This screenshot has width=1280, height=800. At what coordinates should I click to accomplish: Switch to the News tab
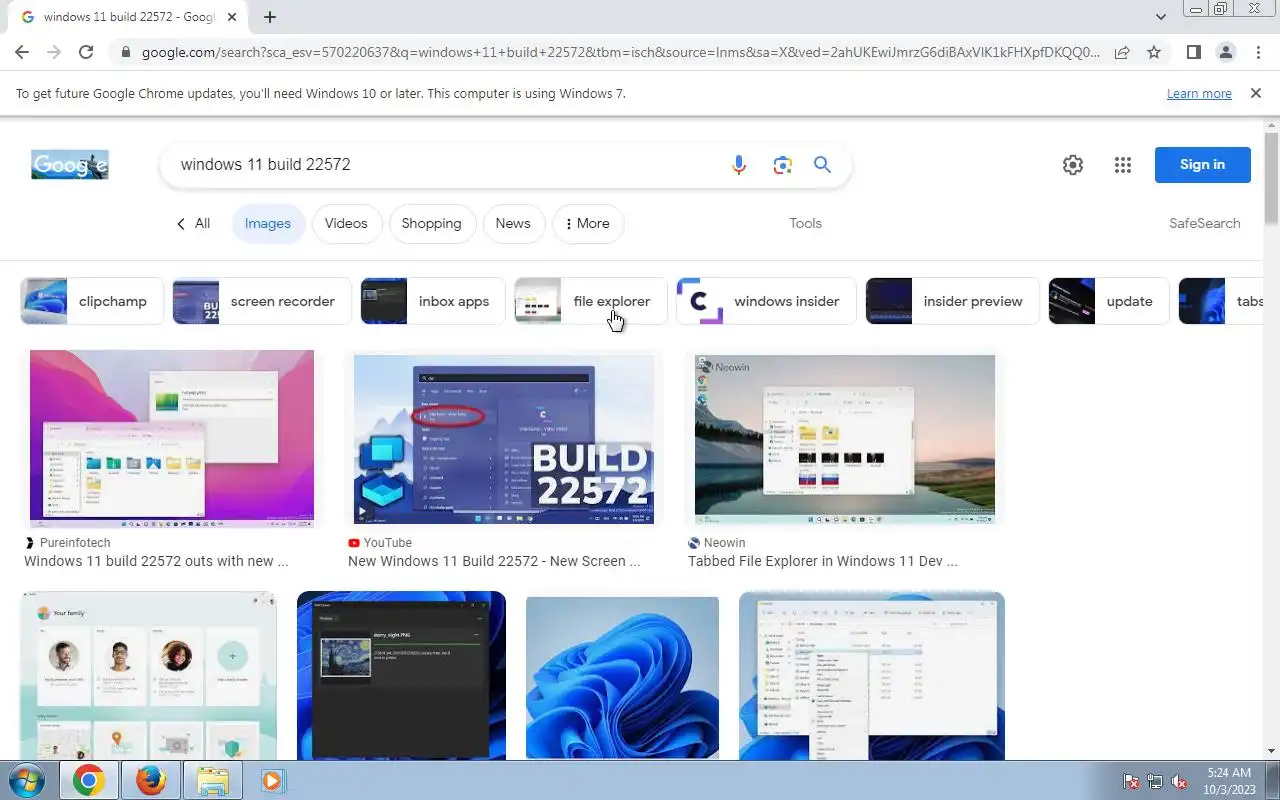(x=513, y=224)
